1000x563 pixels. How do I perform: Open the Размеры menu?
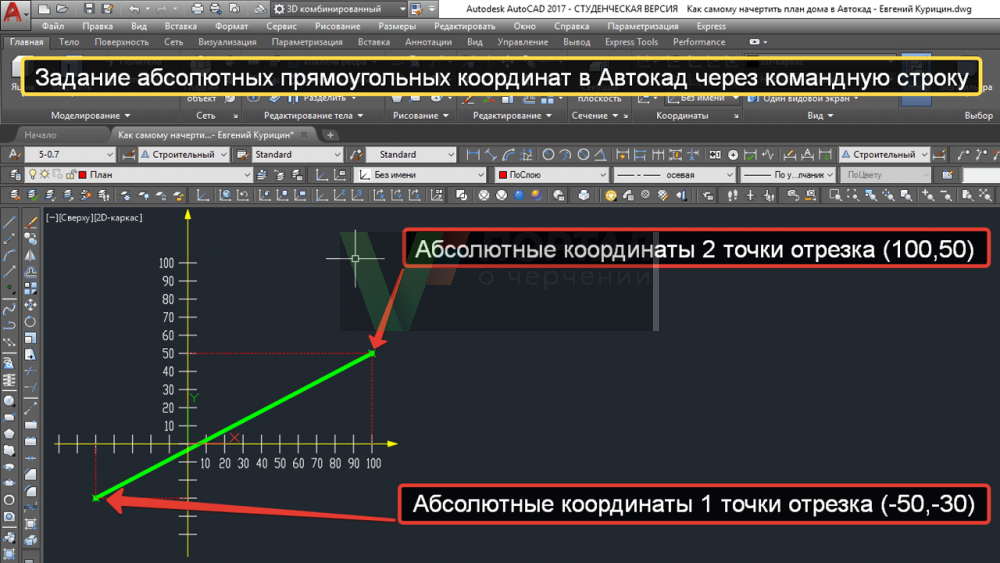click(397, 26)
